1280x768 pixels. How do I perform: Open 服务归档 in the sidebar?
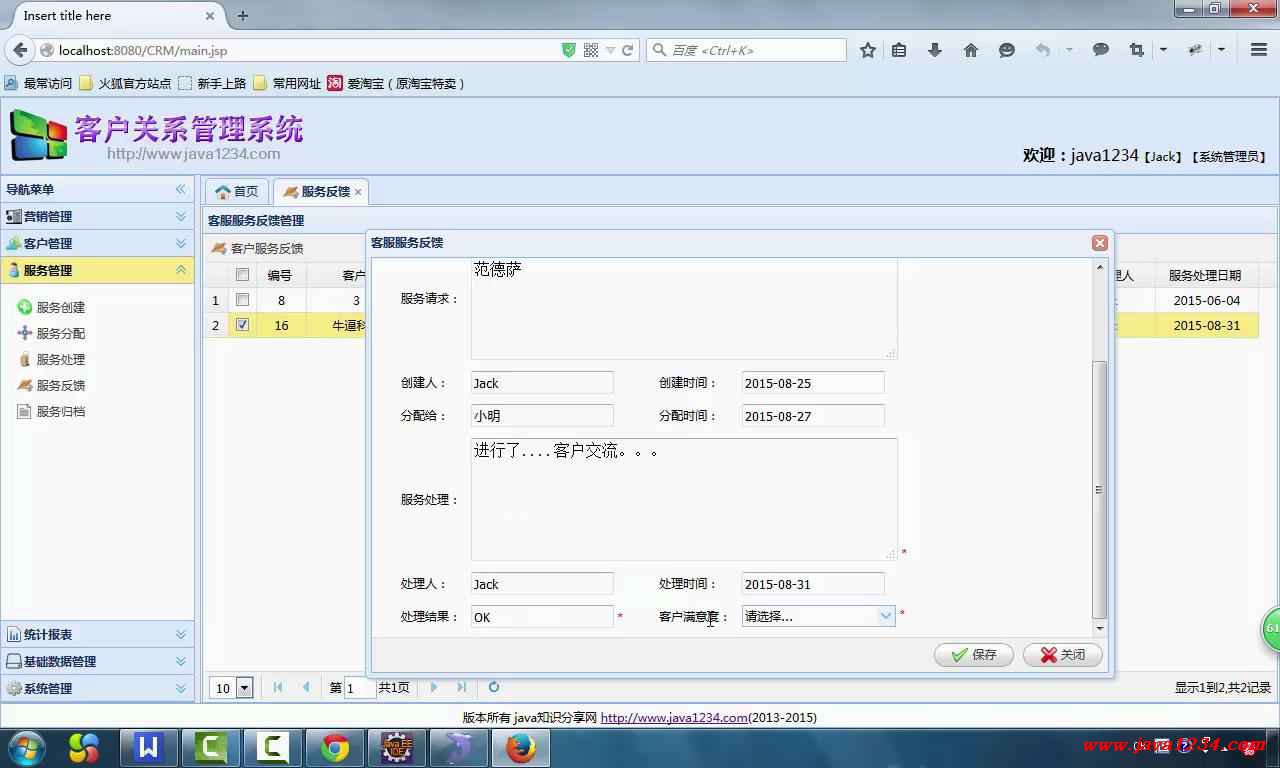(51, 411)
